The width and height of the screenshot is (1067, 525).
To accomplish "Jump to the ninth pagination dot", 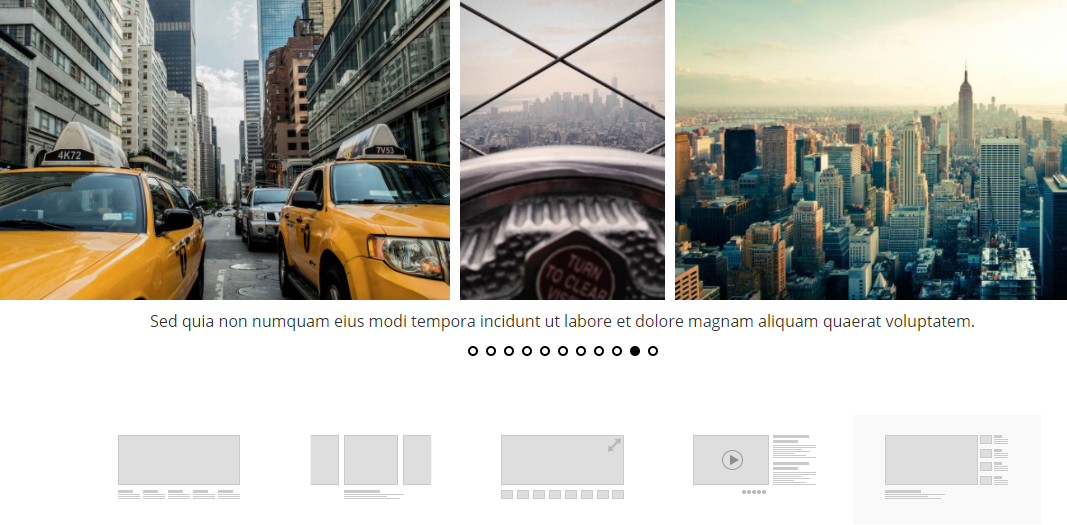I will 617,351.
